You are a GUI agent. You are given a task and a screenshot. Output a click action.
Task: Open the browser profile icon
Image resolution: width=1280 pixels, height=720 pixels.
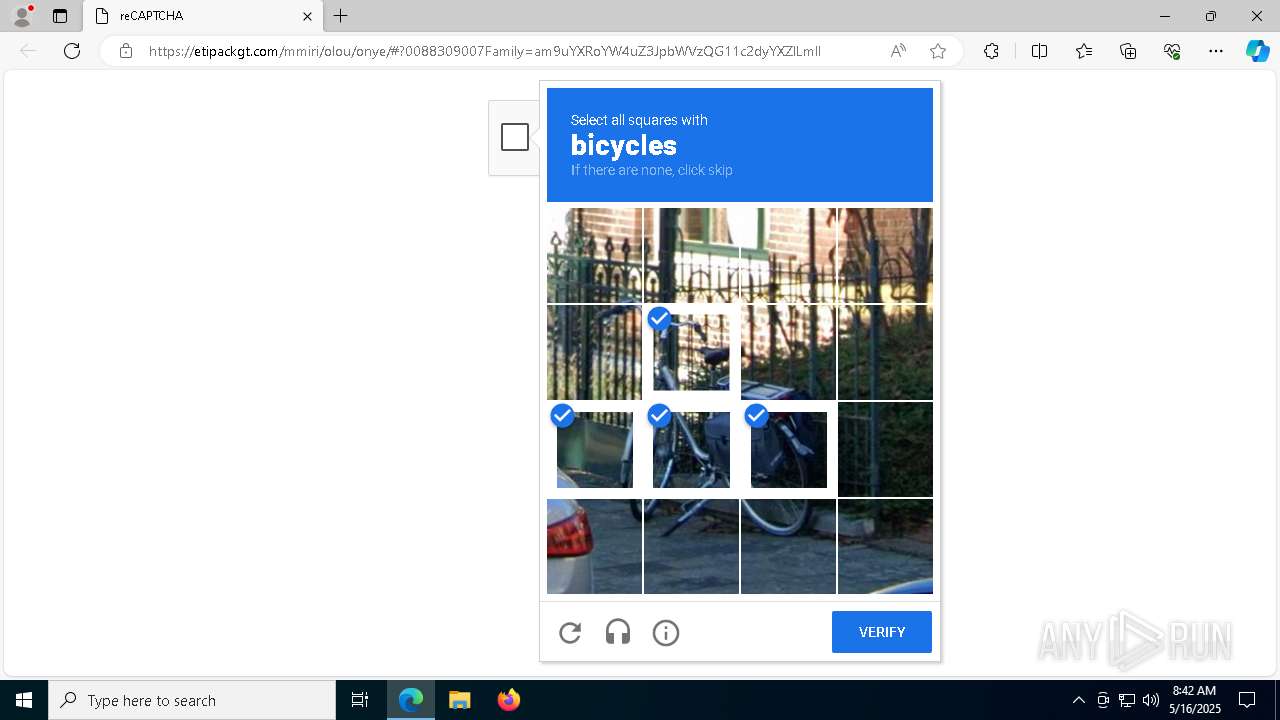[22, 16]
